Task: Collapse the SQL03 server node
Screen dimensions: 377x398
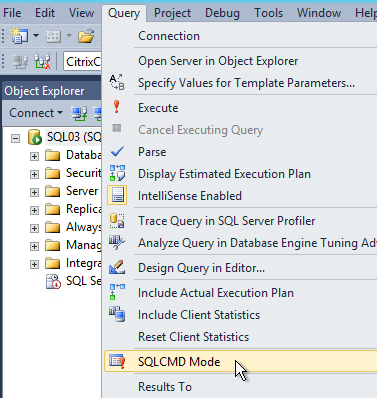Action: point(15,138)
